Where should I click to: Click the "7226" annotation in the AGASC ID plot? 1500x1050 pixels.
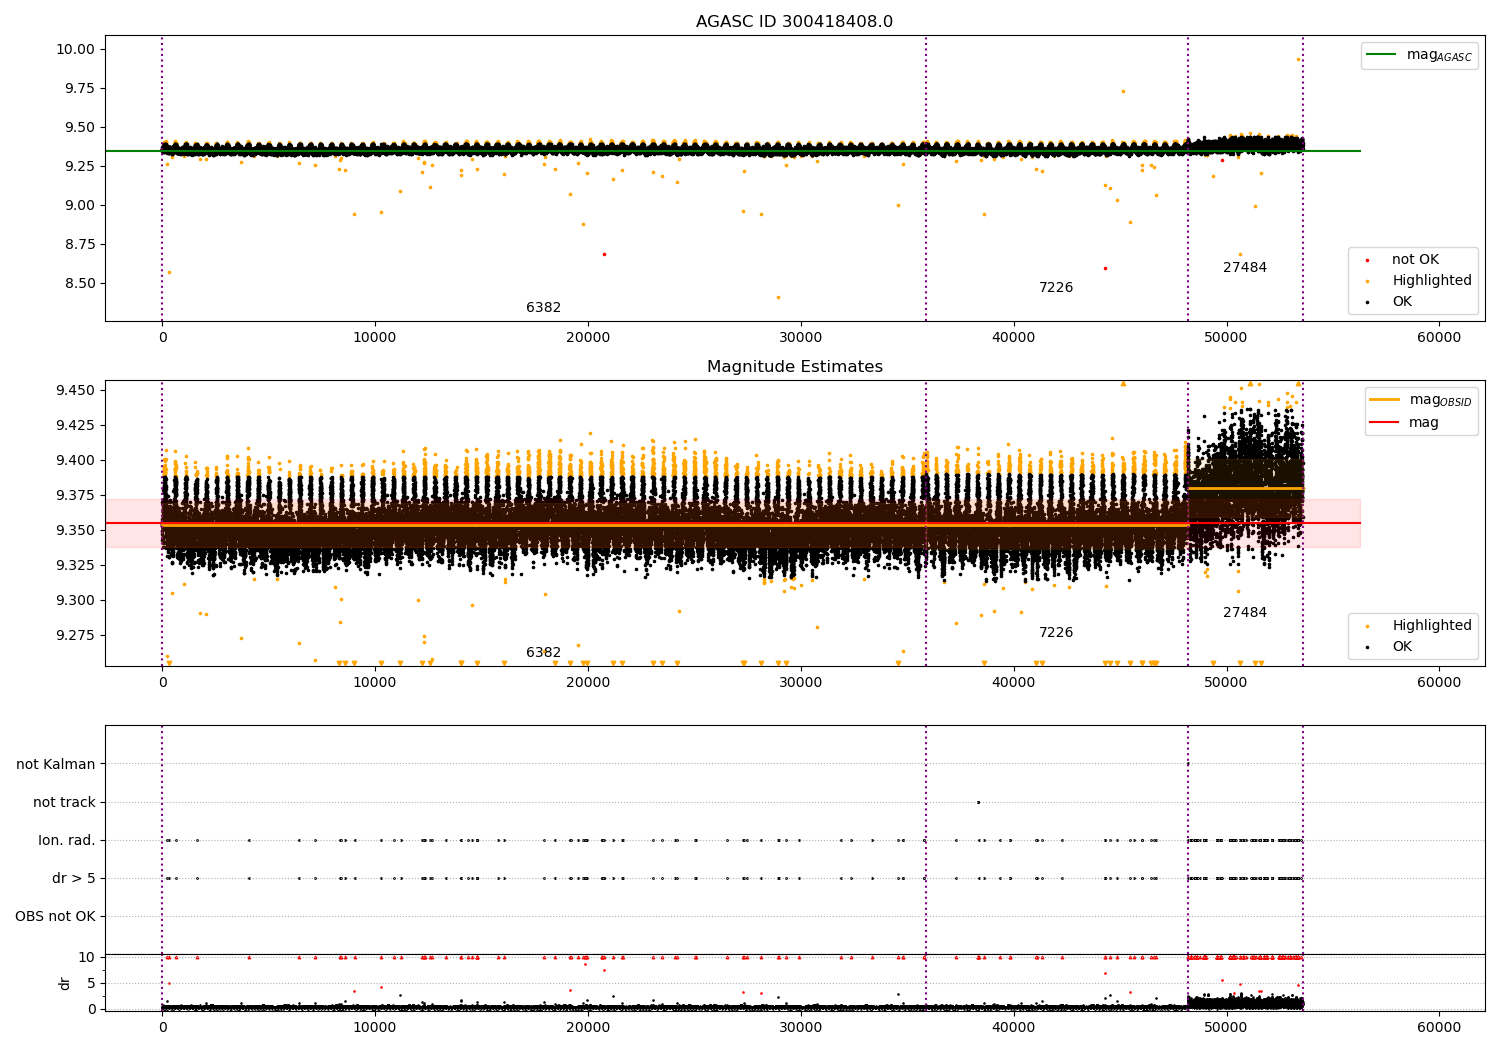[1055, 288]
